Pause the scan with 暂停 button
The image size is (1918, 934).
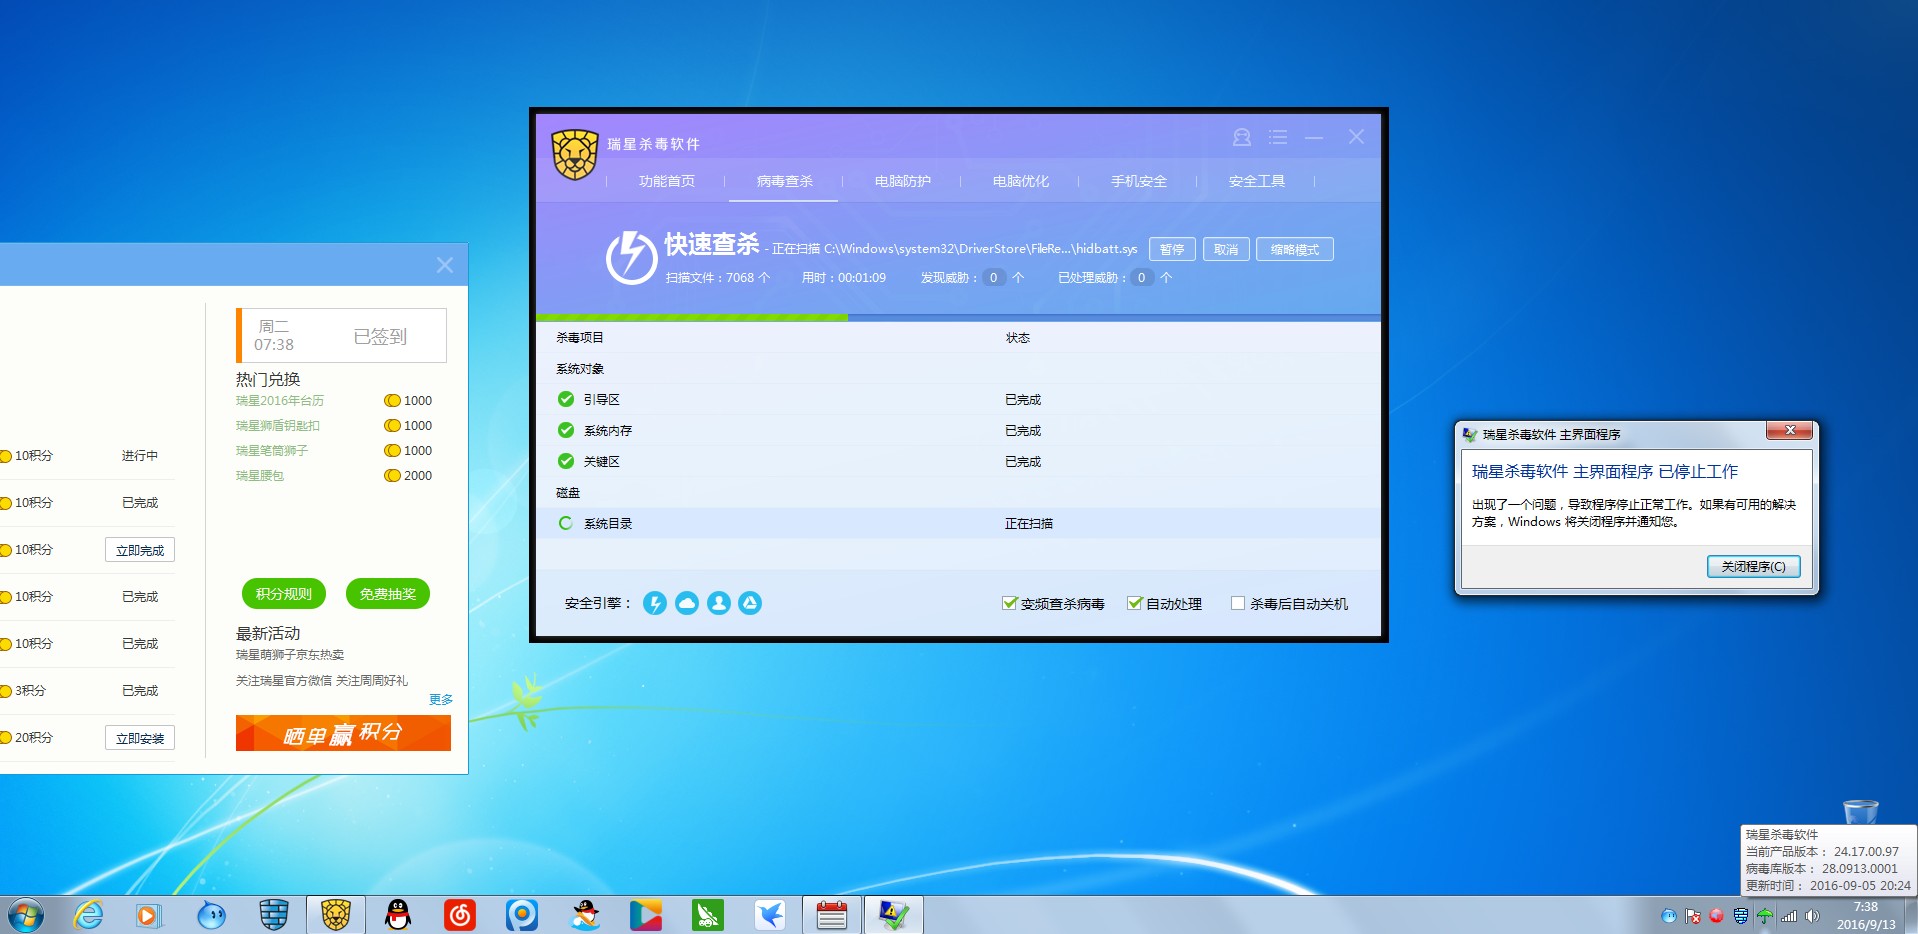(x=1172, y=249)
